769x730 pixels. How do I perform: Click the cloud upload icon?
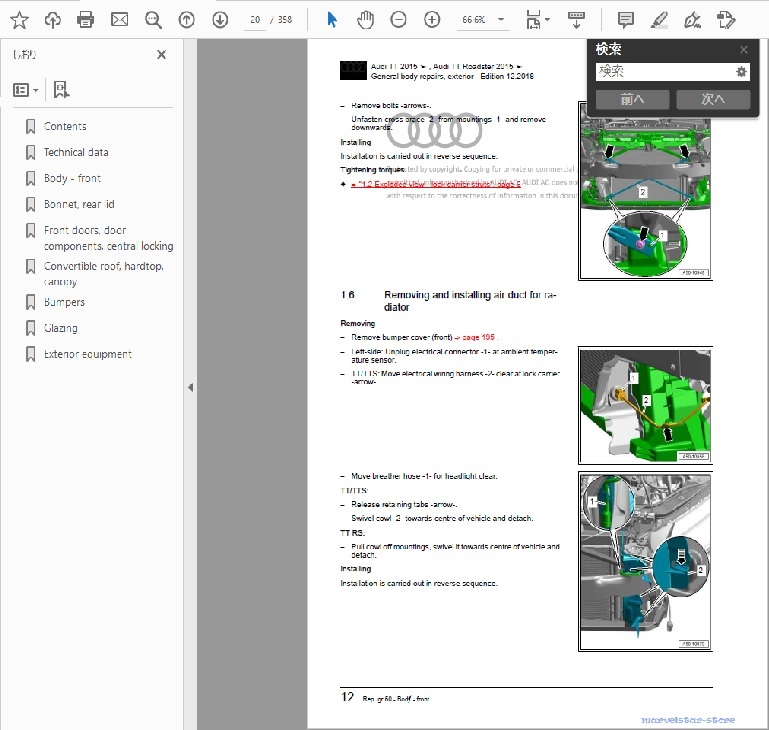[x=53, y=20]
